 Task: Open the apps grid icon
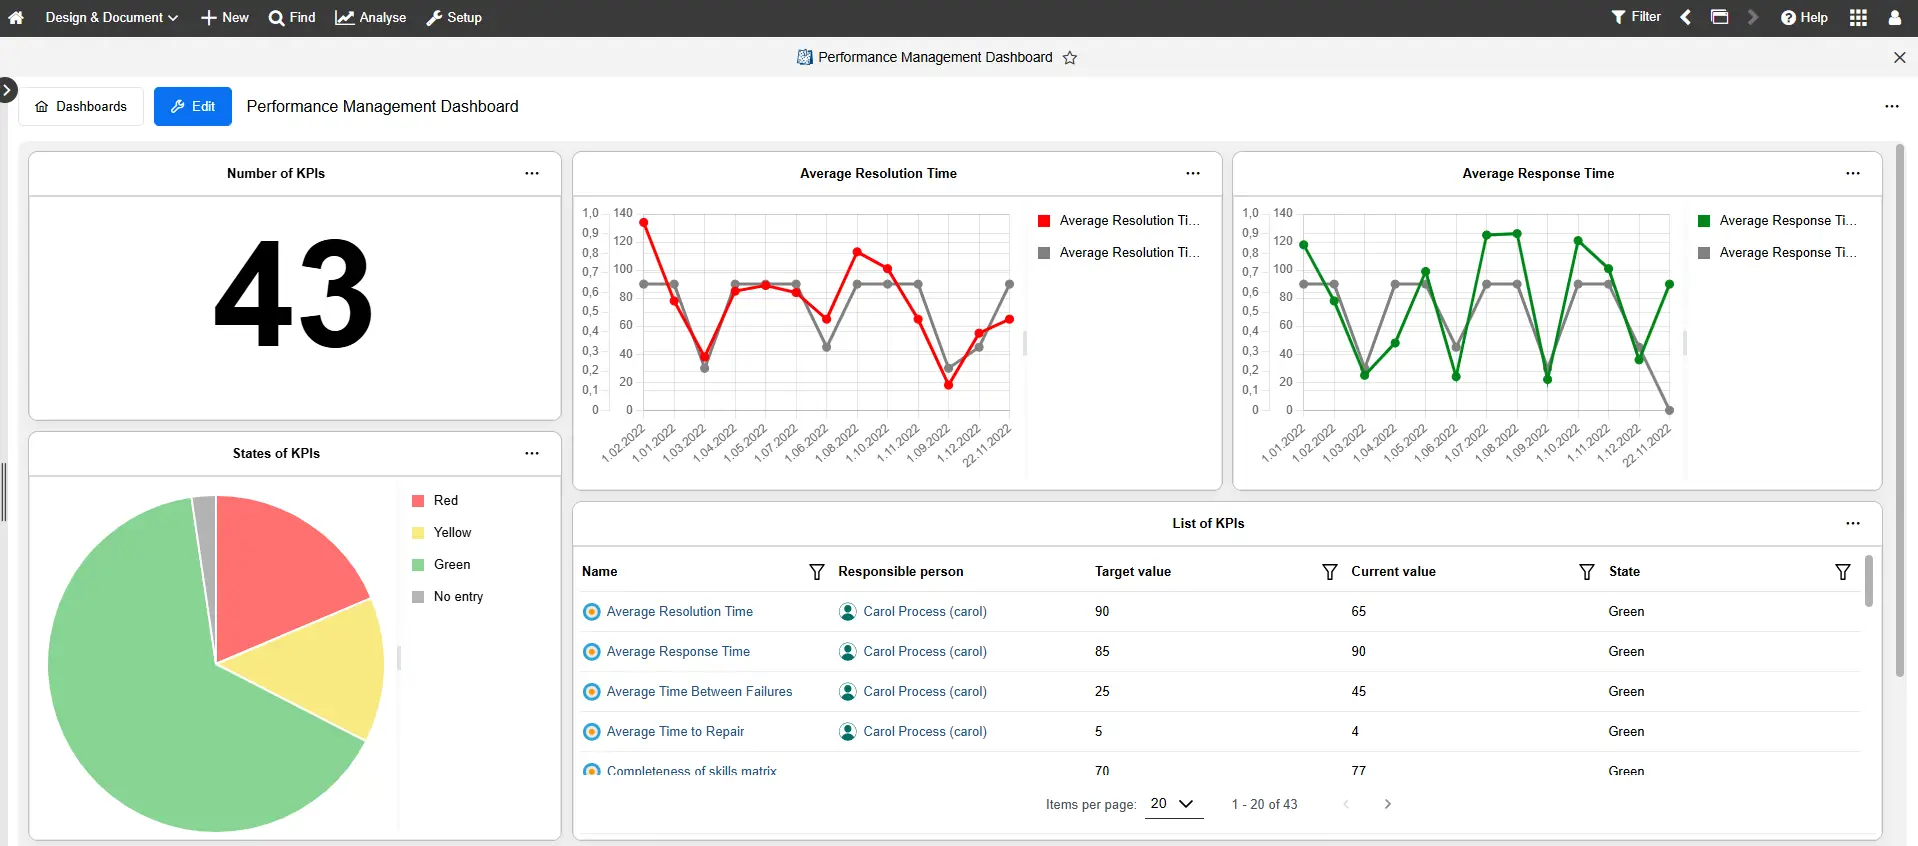click(x=1858, y=18)
